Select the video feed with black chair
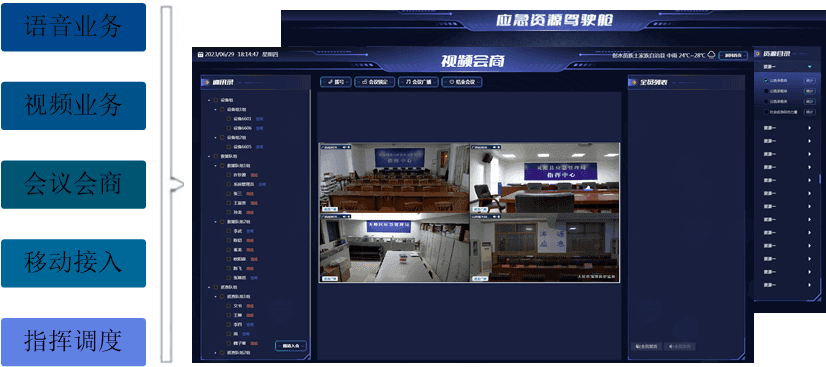 click(545, 178)
